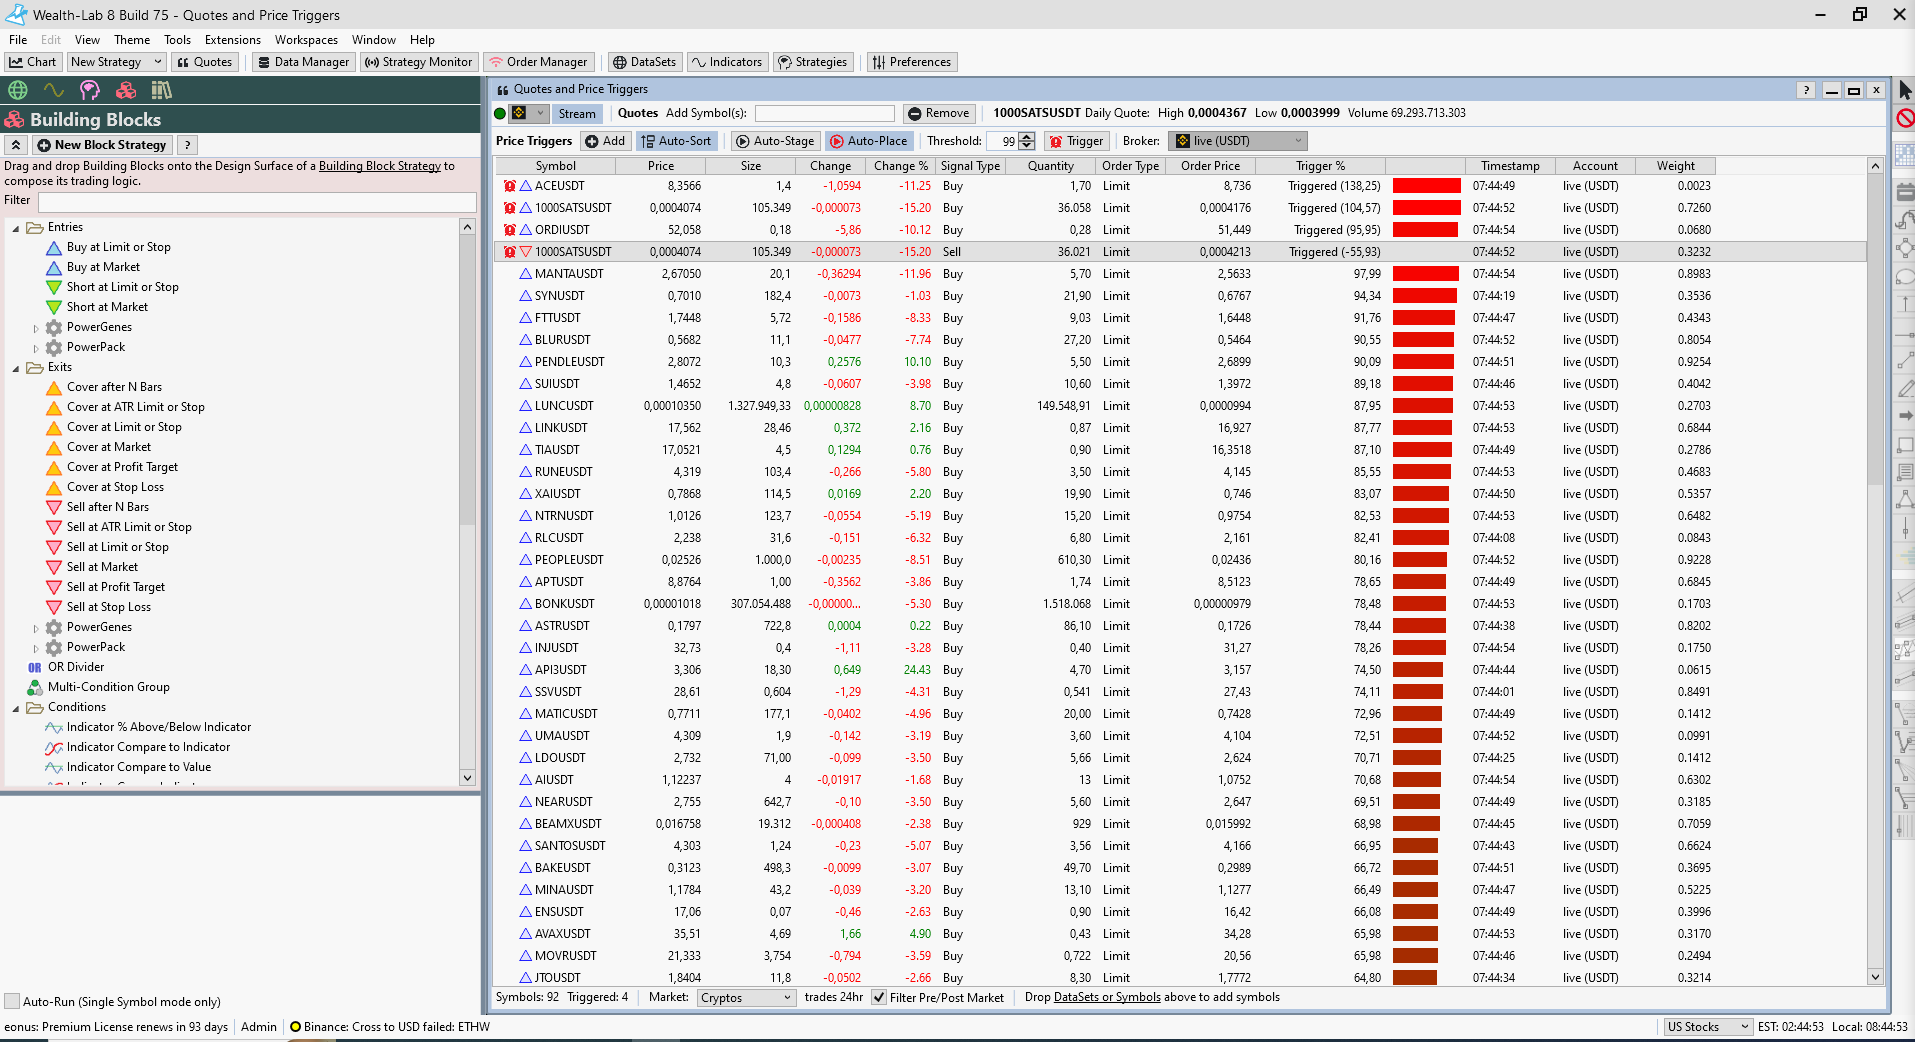
Task: Click the alarm icon on the ACEUSDT row
Action: [510, 186]
